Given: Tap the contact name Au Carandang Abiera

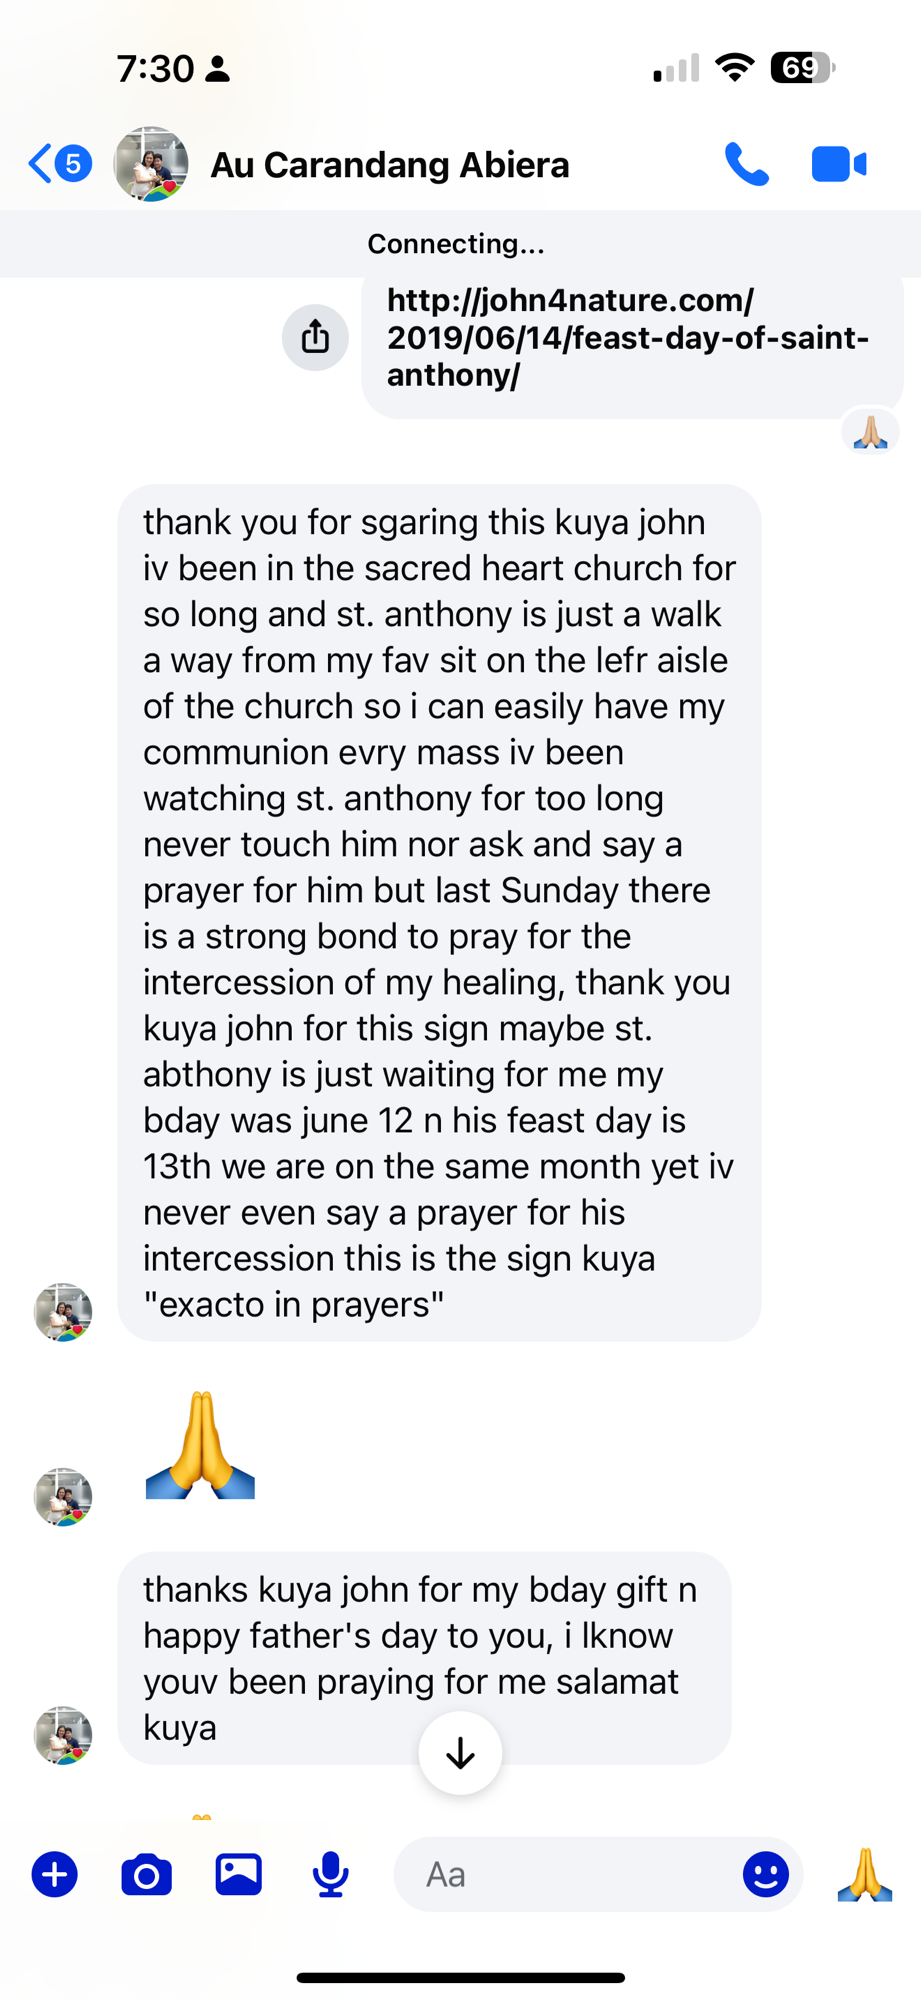Looking at the screenshot, I should (389, 165).
